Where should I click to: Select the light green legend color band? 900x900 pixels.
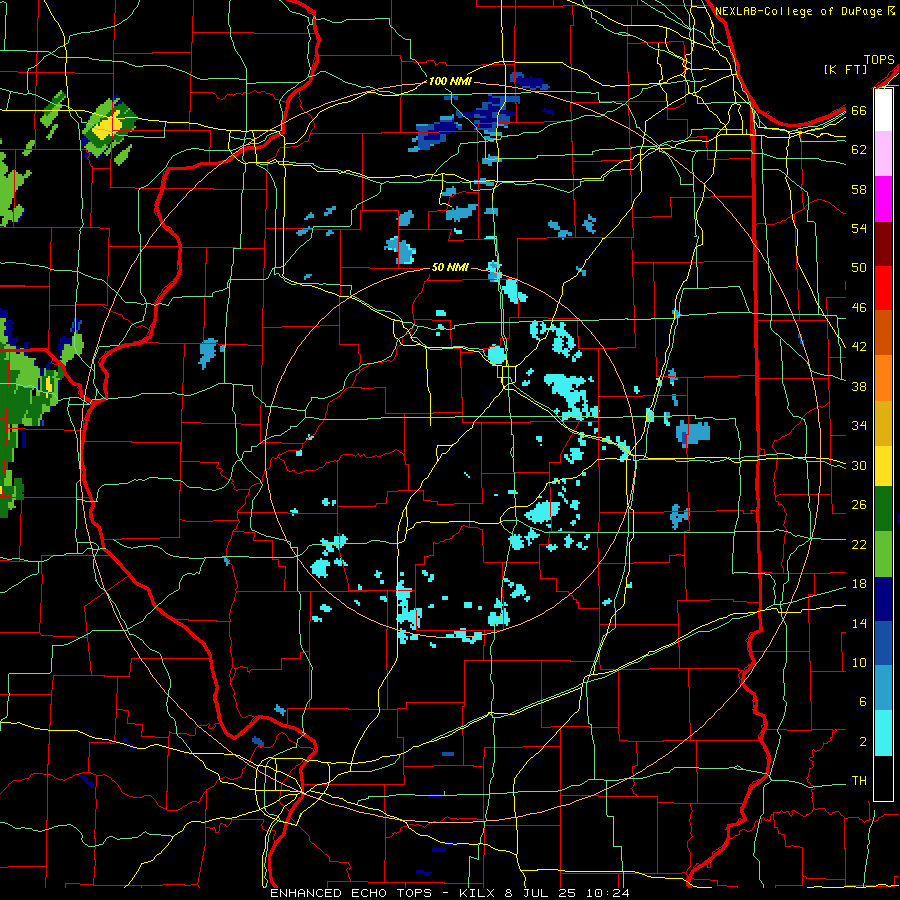pos(883,554)
